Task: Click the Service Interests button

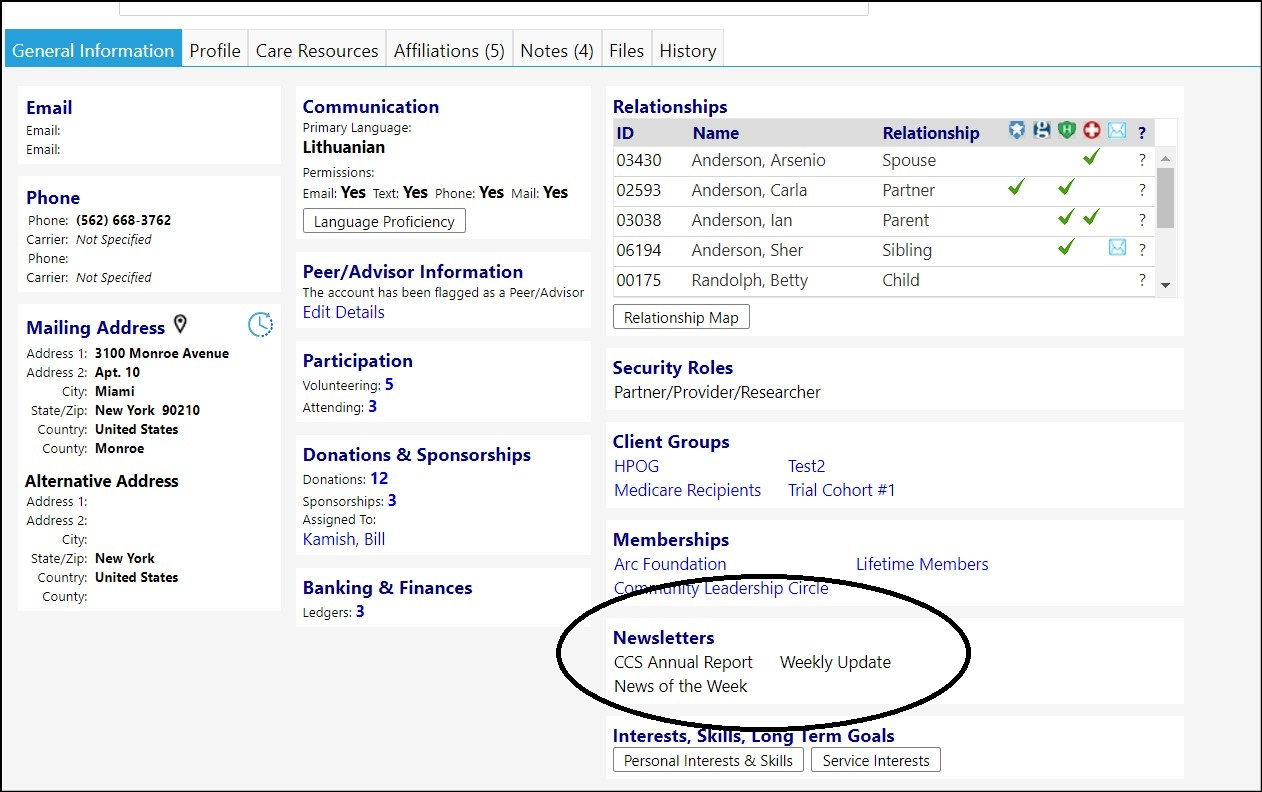Action: pyautogui.click(x=876, y=760)
